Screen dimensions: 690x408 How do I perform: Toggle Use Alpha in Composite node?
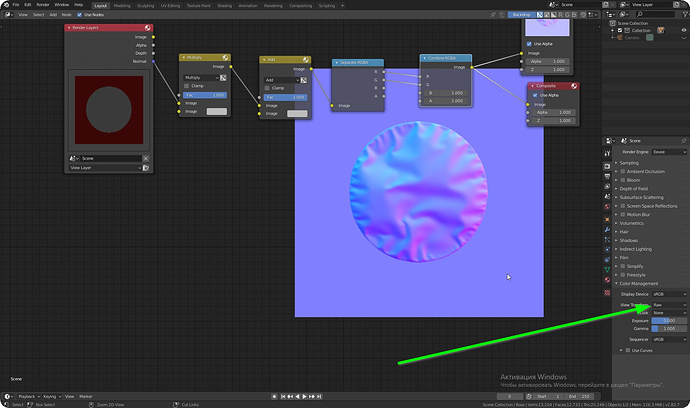pos(535,95)
